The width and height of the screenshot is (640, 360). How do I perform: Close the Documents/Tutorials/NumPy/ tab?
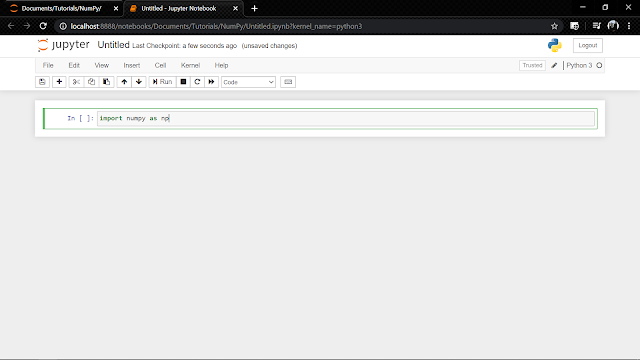click(x=116, y=9)
